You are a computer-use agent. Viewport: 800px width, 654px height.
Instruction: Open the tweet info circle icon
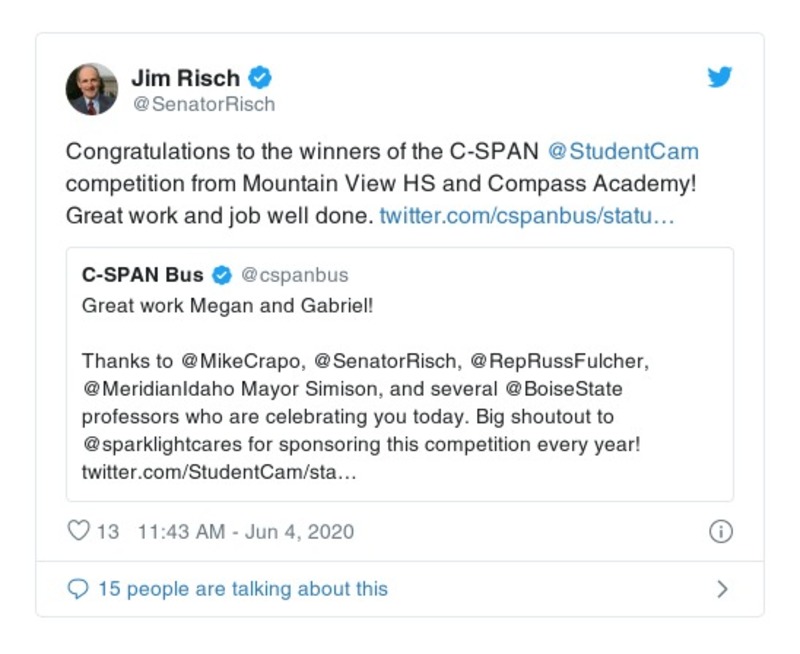[720, 532]
